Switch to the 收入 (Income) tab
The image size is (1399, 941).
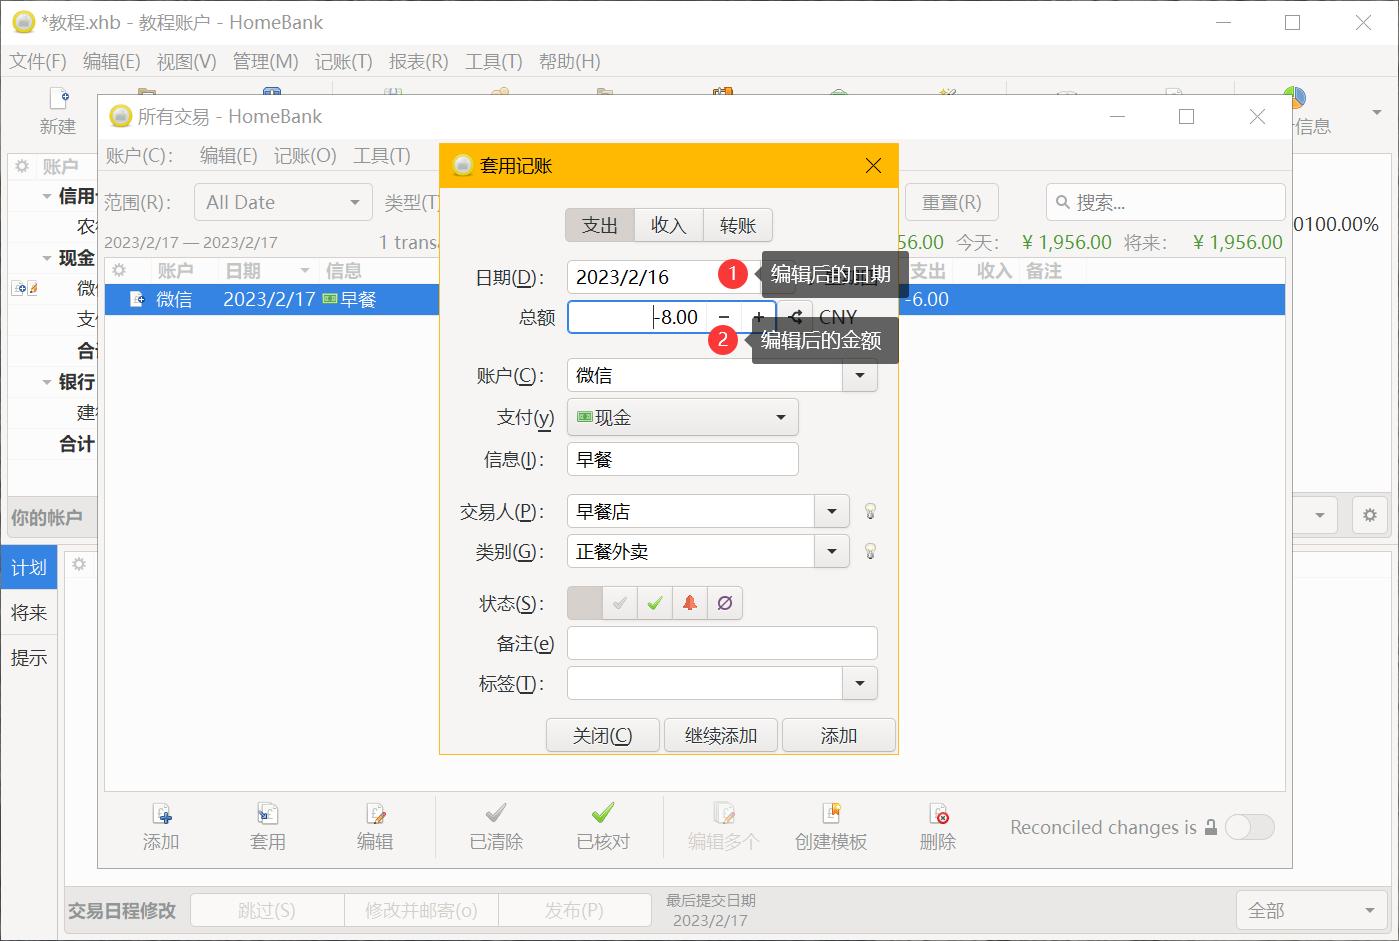pos(668,225)
